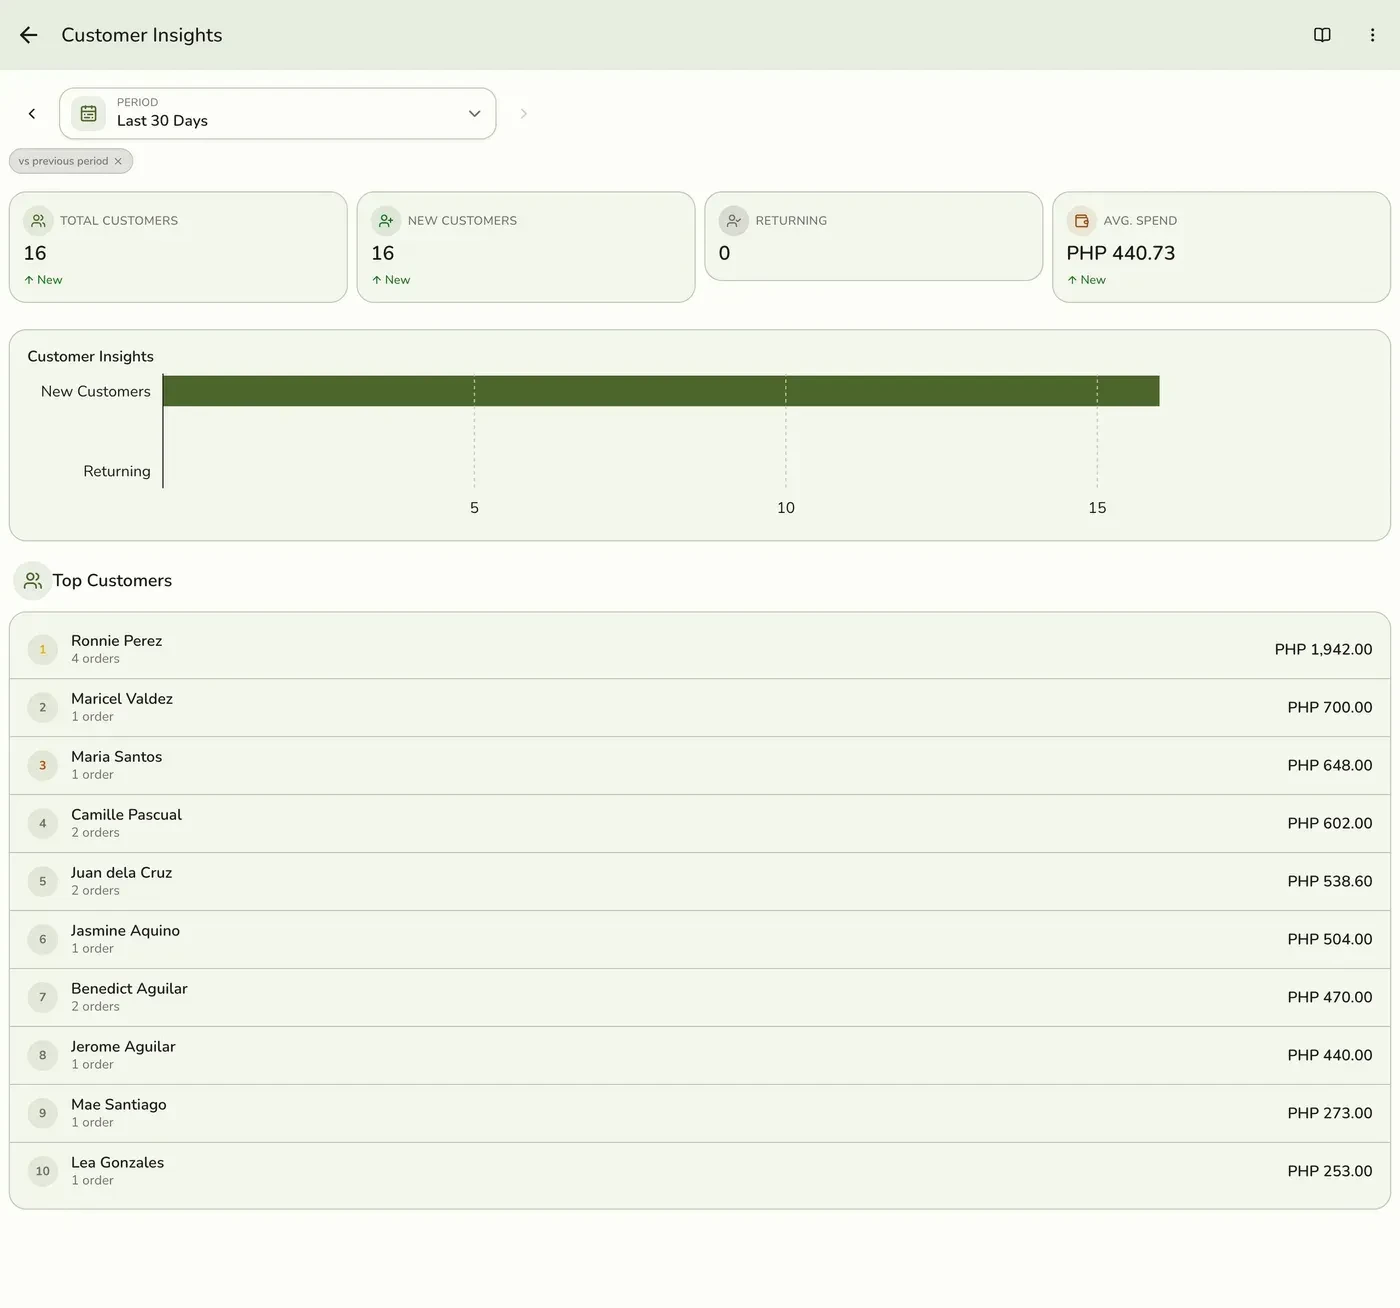Click the New Customers bar in chart
This screenshot has width=1400, height=1308.
coord(661,391)
